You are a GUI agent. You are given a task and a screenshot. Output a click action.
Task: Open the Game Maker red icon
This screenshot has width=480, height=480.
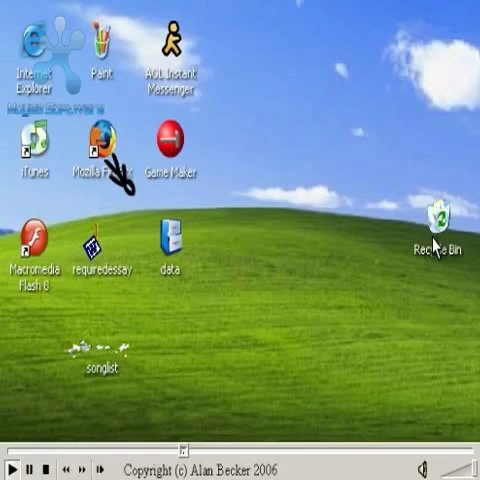[x=170, y=138]
